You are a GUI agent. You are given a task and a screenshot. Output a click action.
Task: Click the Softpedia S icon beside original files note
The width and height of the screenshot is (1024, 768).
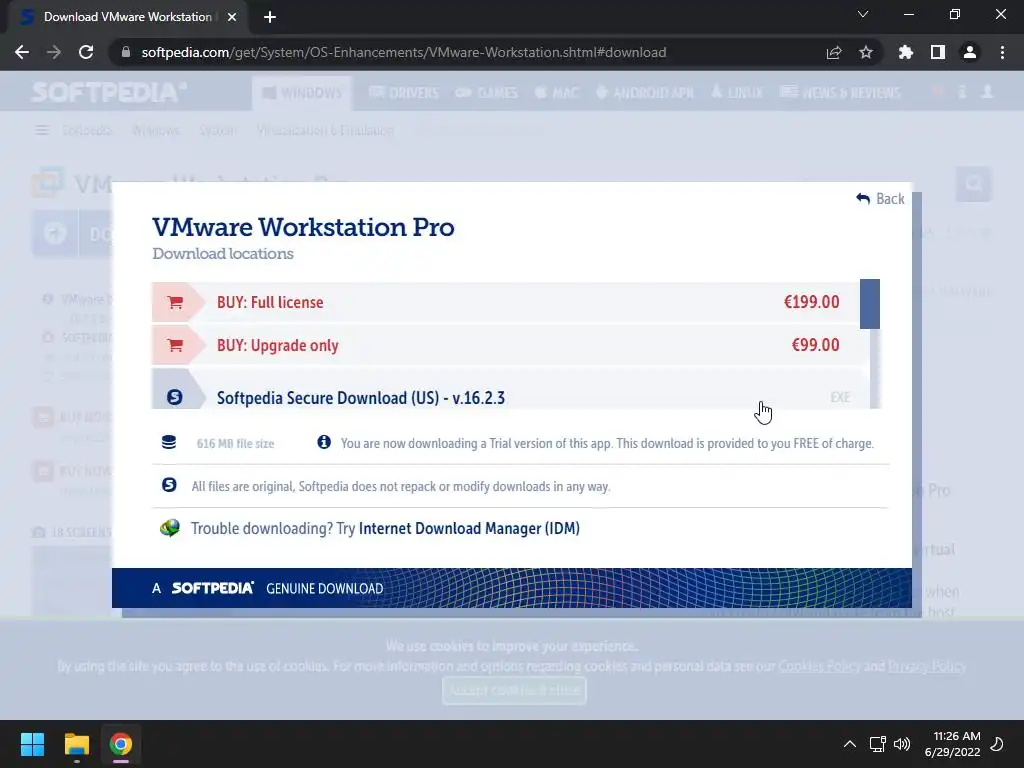[169, 485]
